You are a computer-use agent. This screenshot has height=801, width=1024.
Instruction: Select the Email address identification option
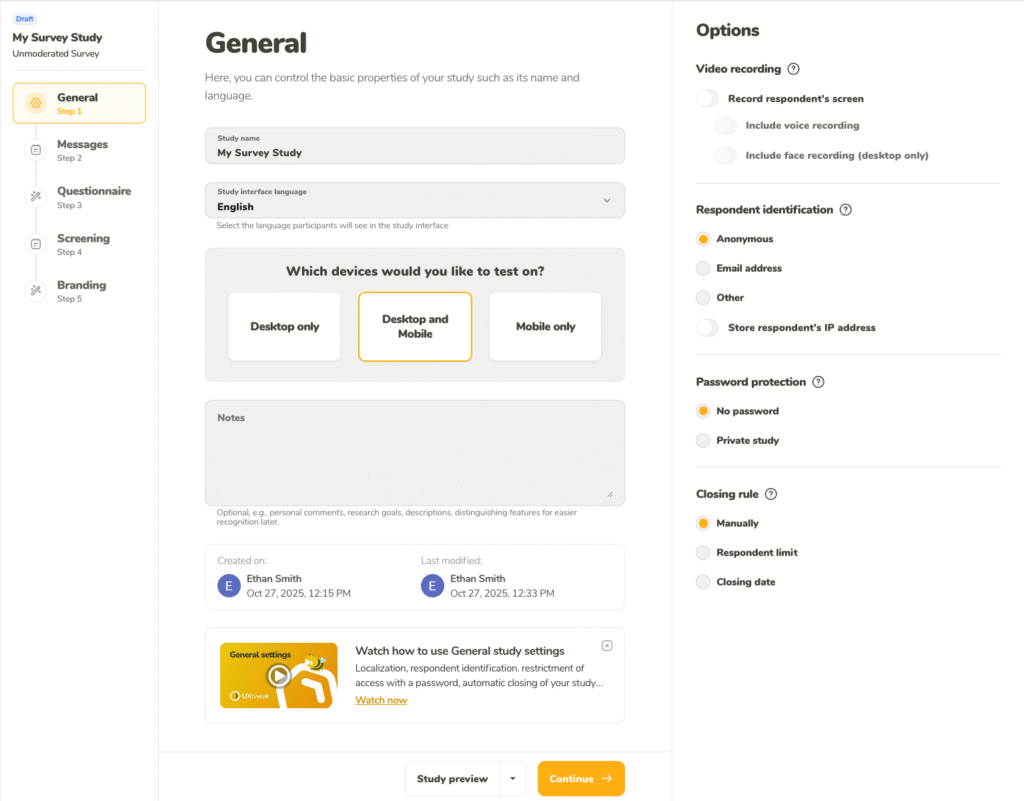pyautogui.click(x=704, y=268)
